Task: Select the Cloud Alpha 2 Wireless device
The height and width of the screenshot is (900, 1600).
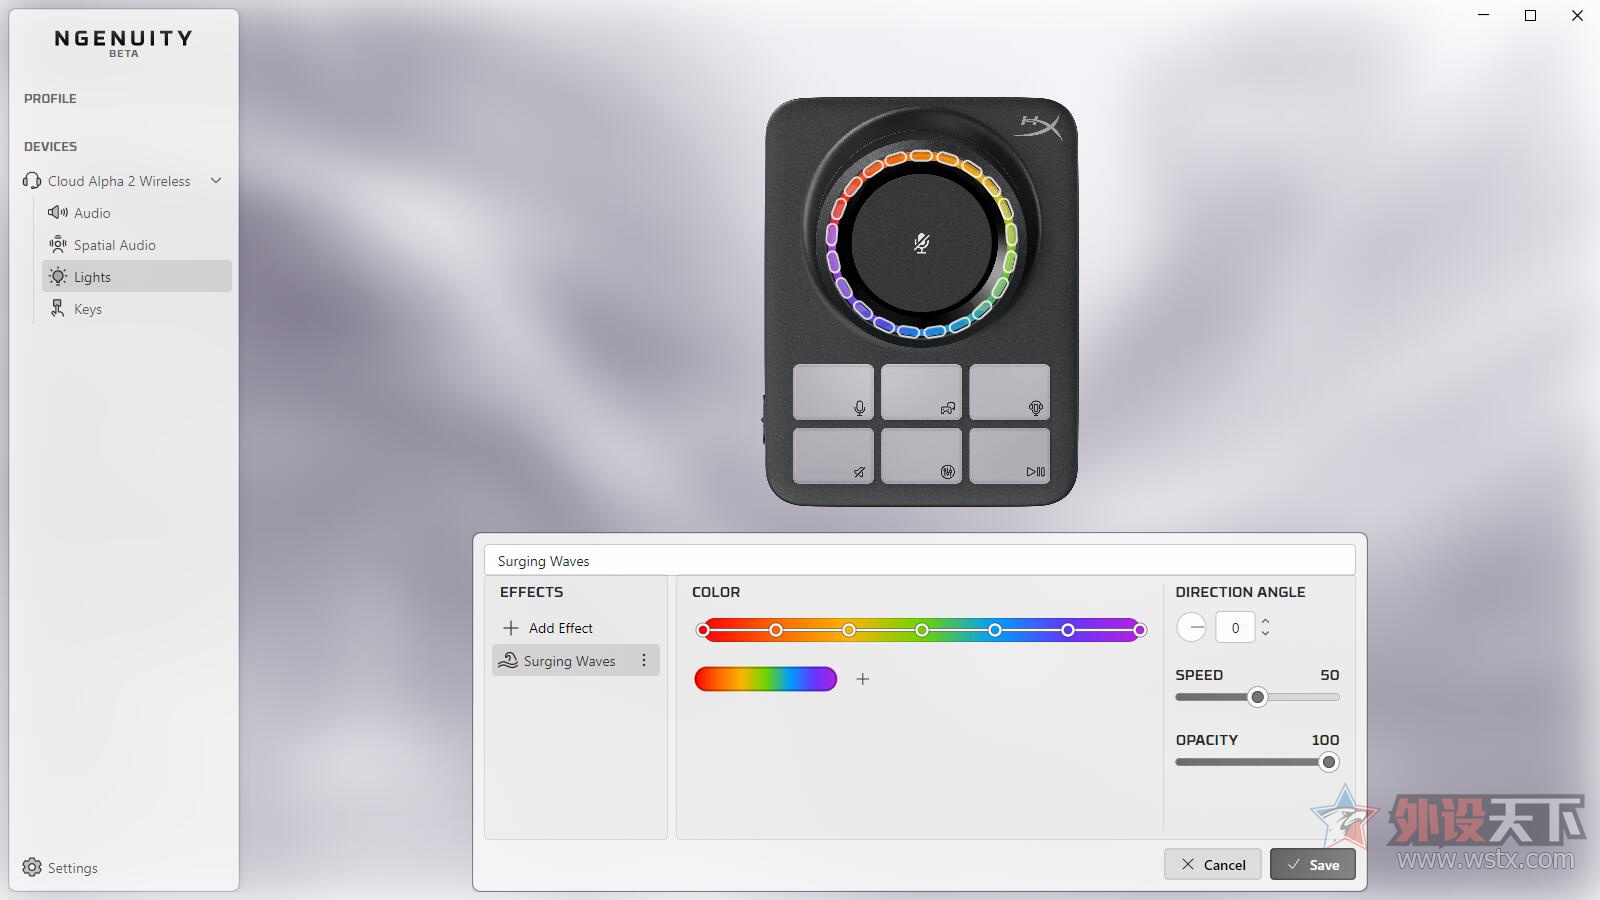Action: click(x=119, y=181)
